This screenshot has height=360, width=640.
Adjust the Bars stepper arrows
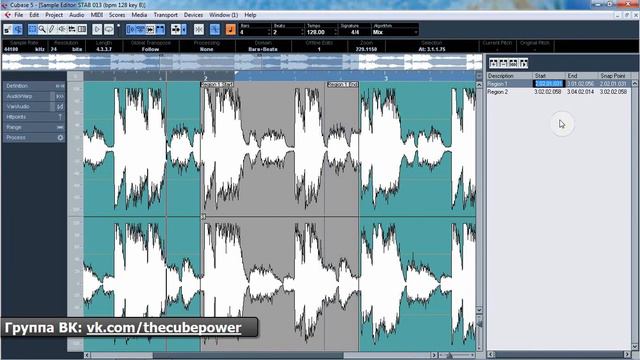(x=269, y=32)
